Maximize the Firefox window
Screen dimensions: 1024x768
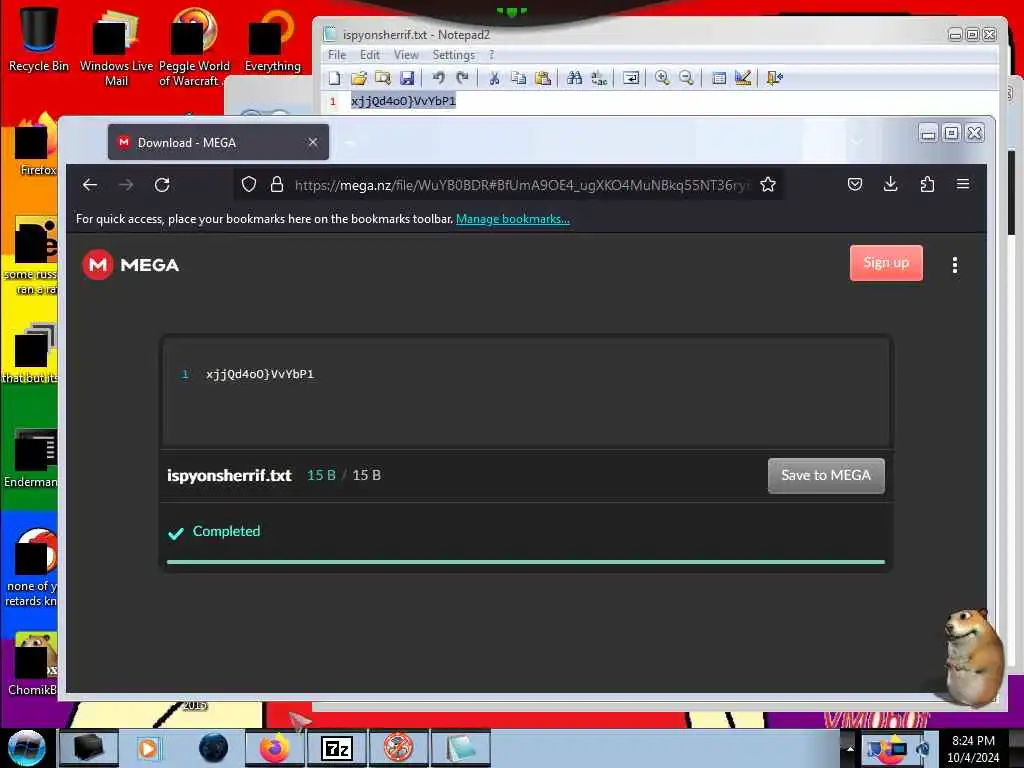click(952, 133)
